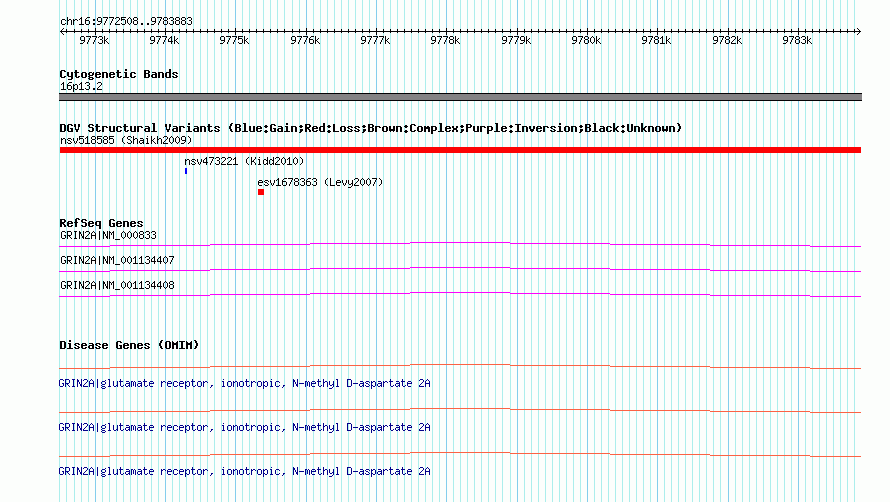
Task: Select the red esv1678363 loss marker
Action: click(x=261, y=192)
